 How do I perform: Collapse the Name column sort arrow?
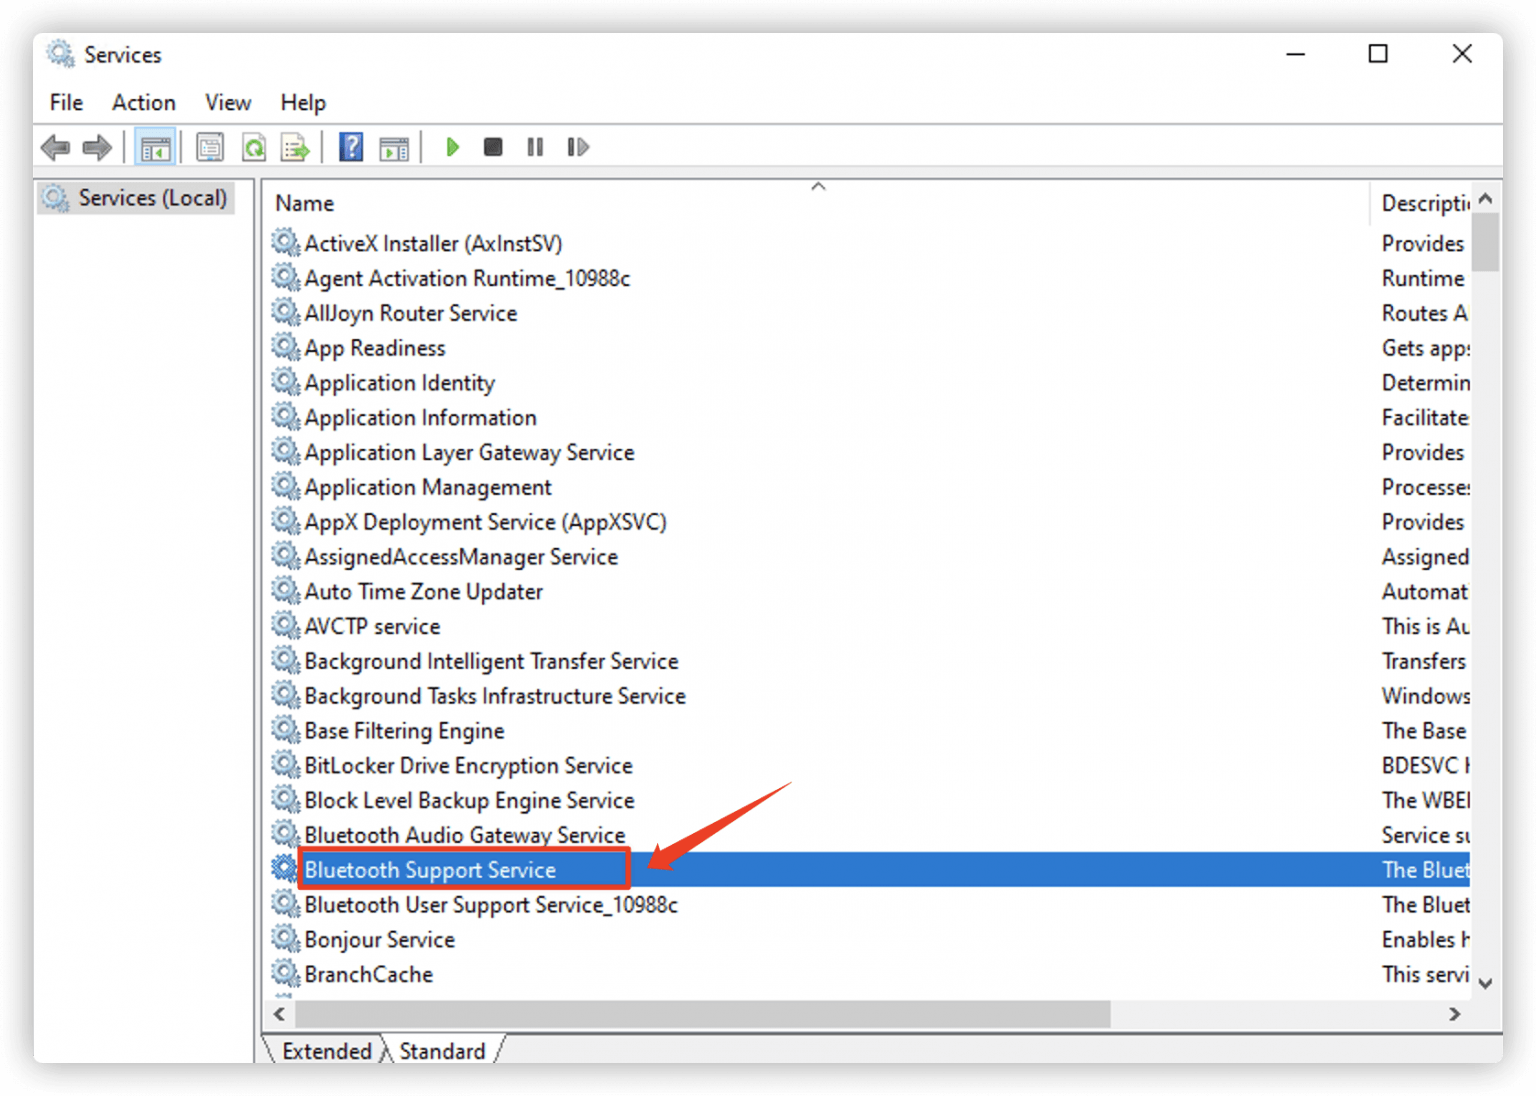[x=818, y=186]
